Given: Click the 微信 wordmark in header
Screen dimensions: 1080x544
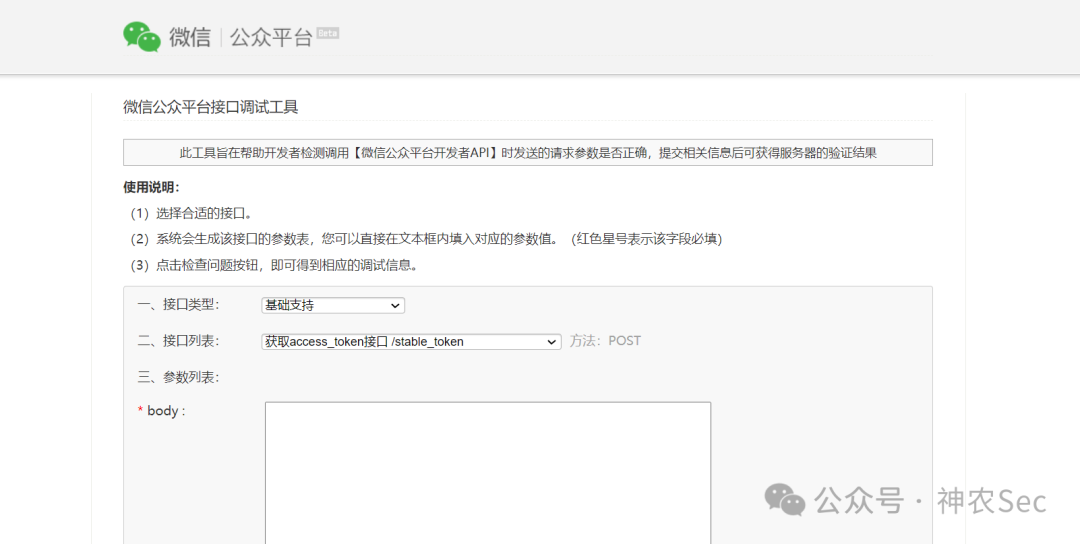Looking at the screenshot, I should click(189, 37).
